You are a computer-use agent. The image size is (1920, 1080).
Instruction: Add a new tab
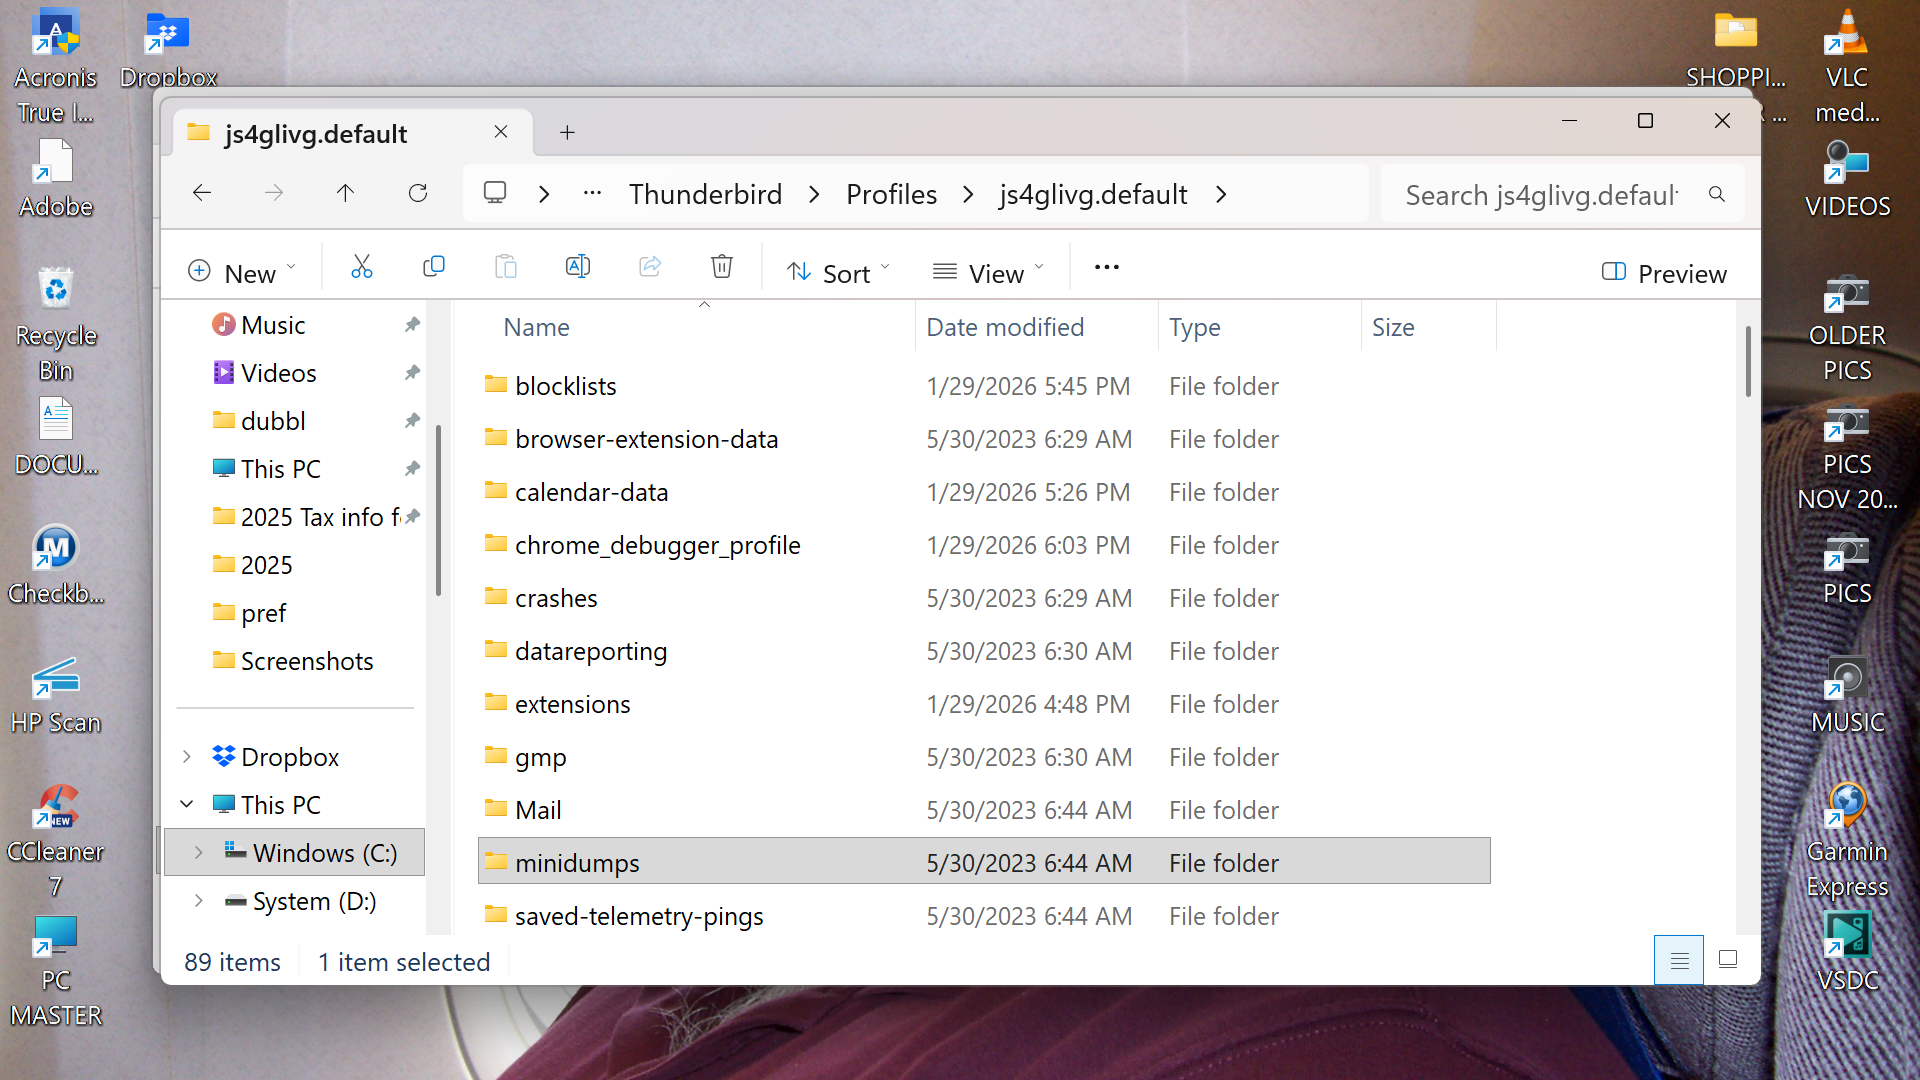point(567,132)
